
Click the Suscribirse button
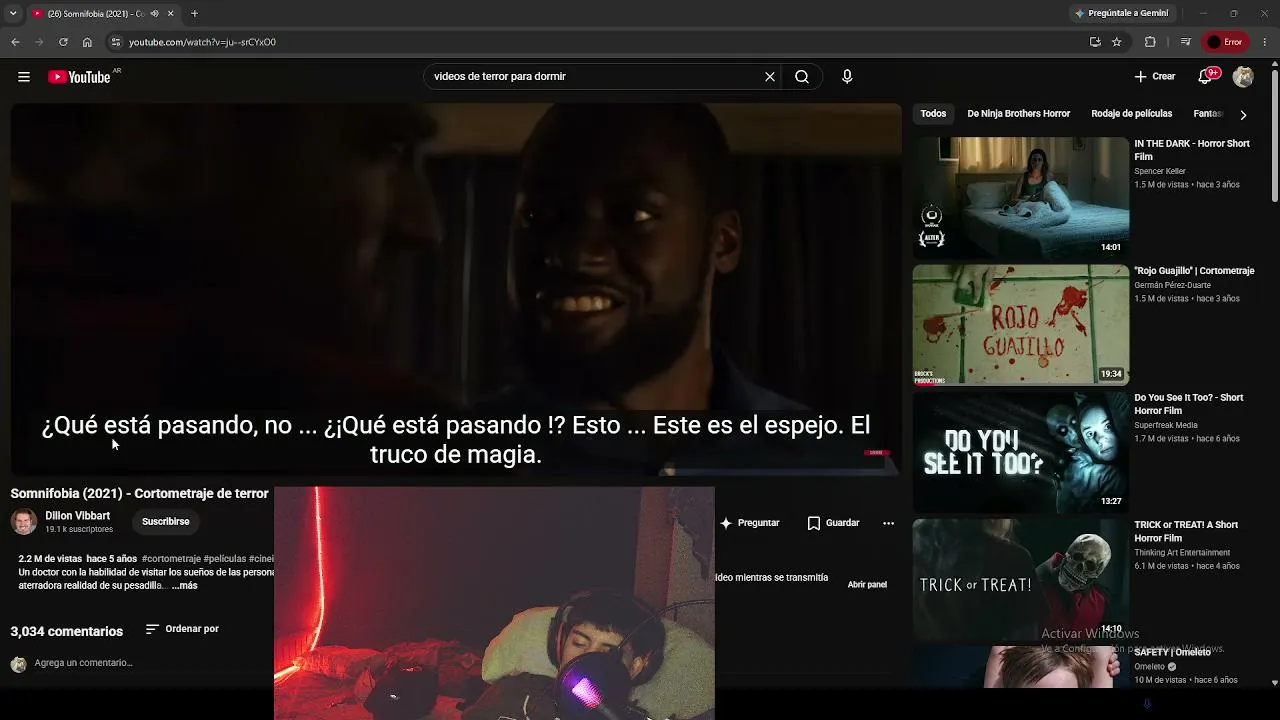tap(165, 522)
